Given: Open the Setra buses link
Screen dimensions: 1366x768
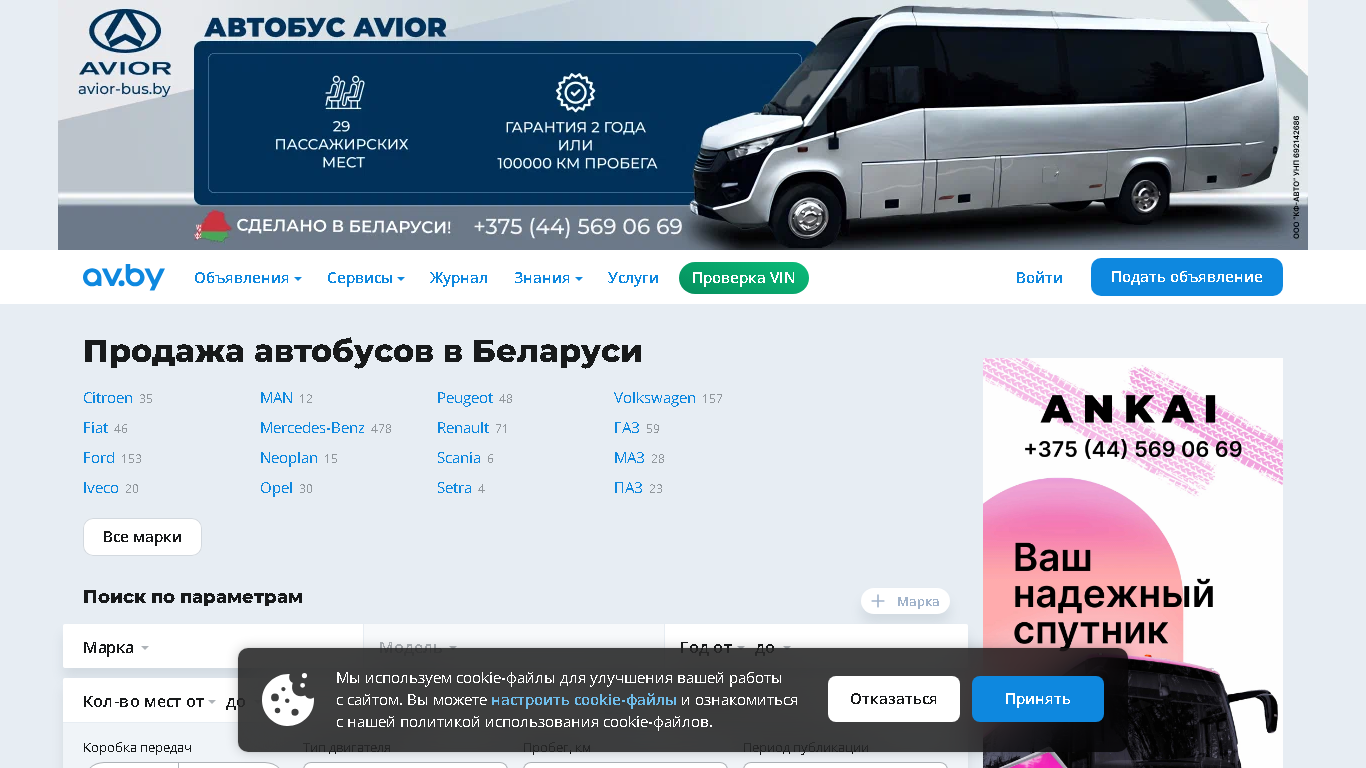Looking at the screenshot, I should click(x=454, y=488).
